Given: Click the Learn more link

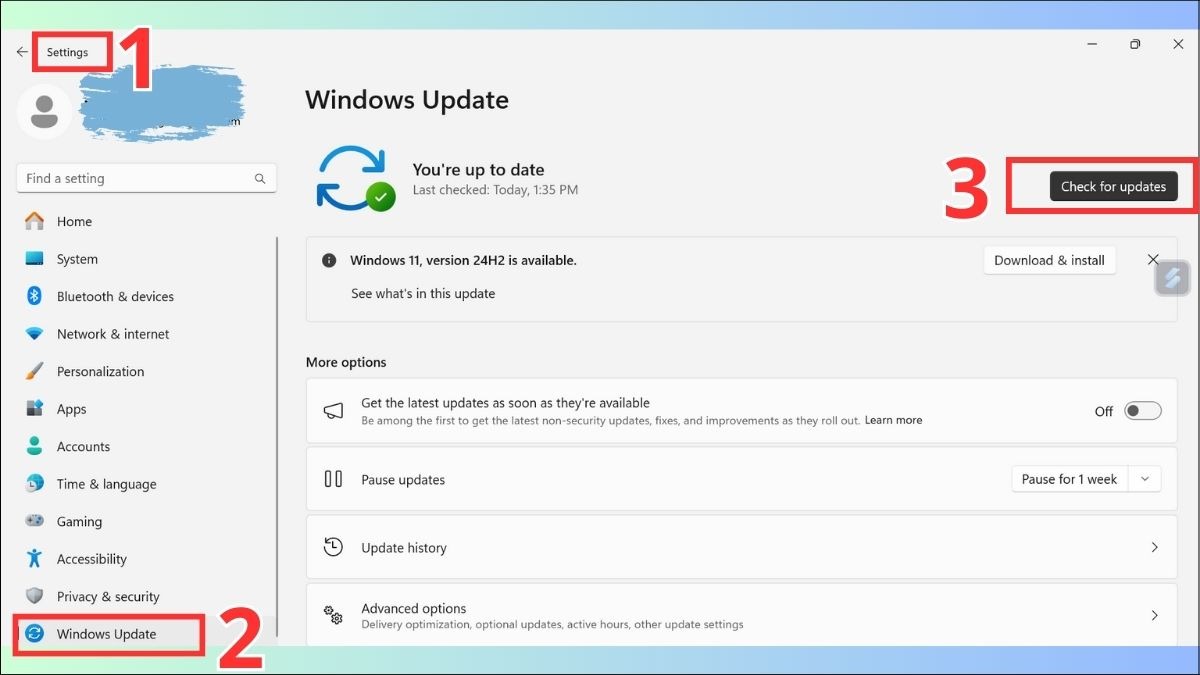Looking at the screenshot, I should pos(893,421).
